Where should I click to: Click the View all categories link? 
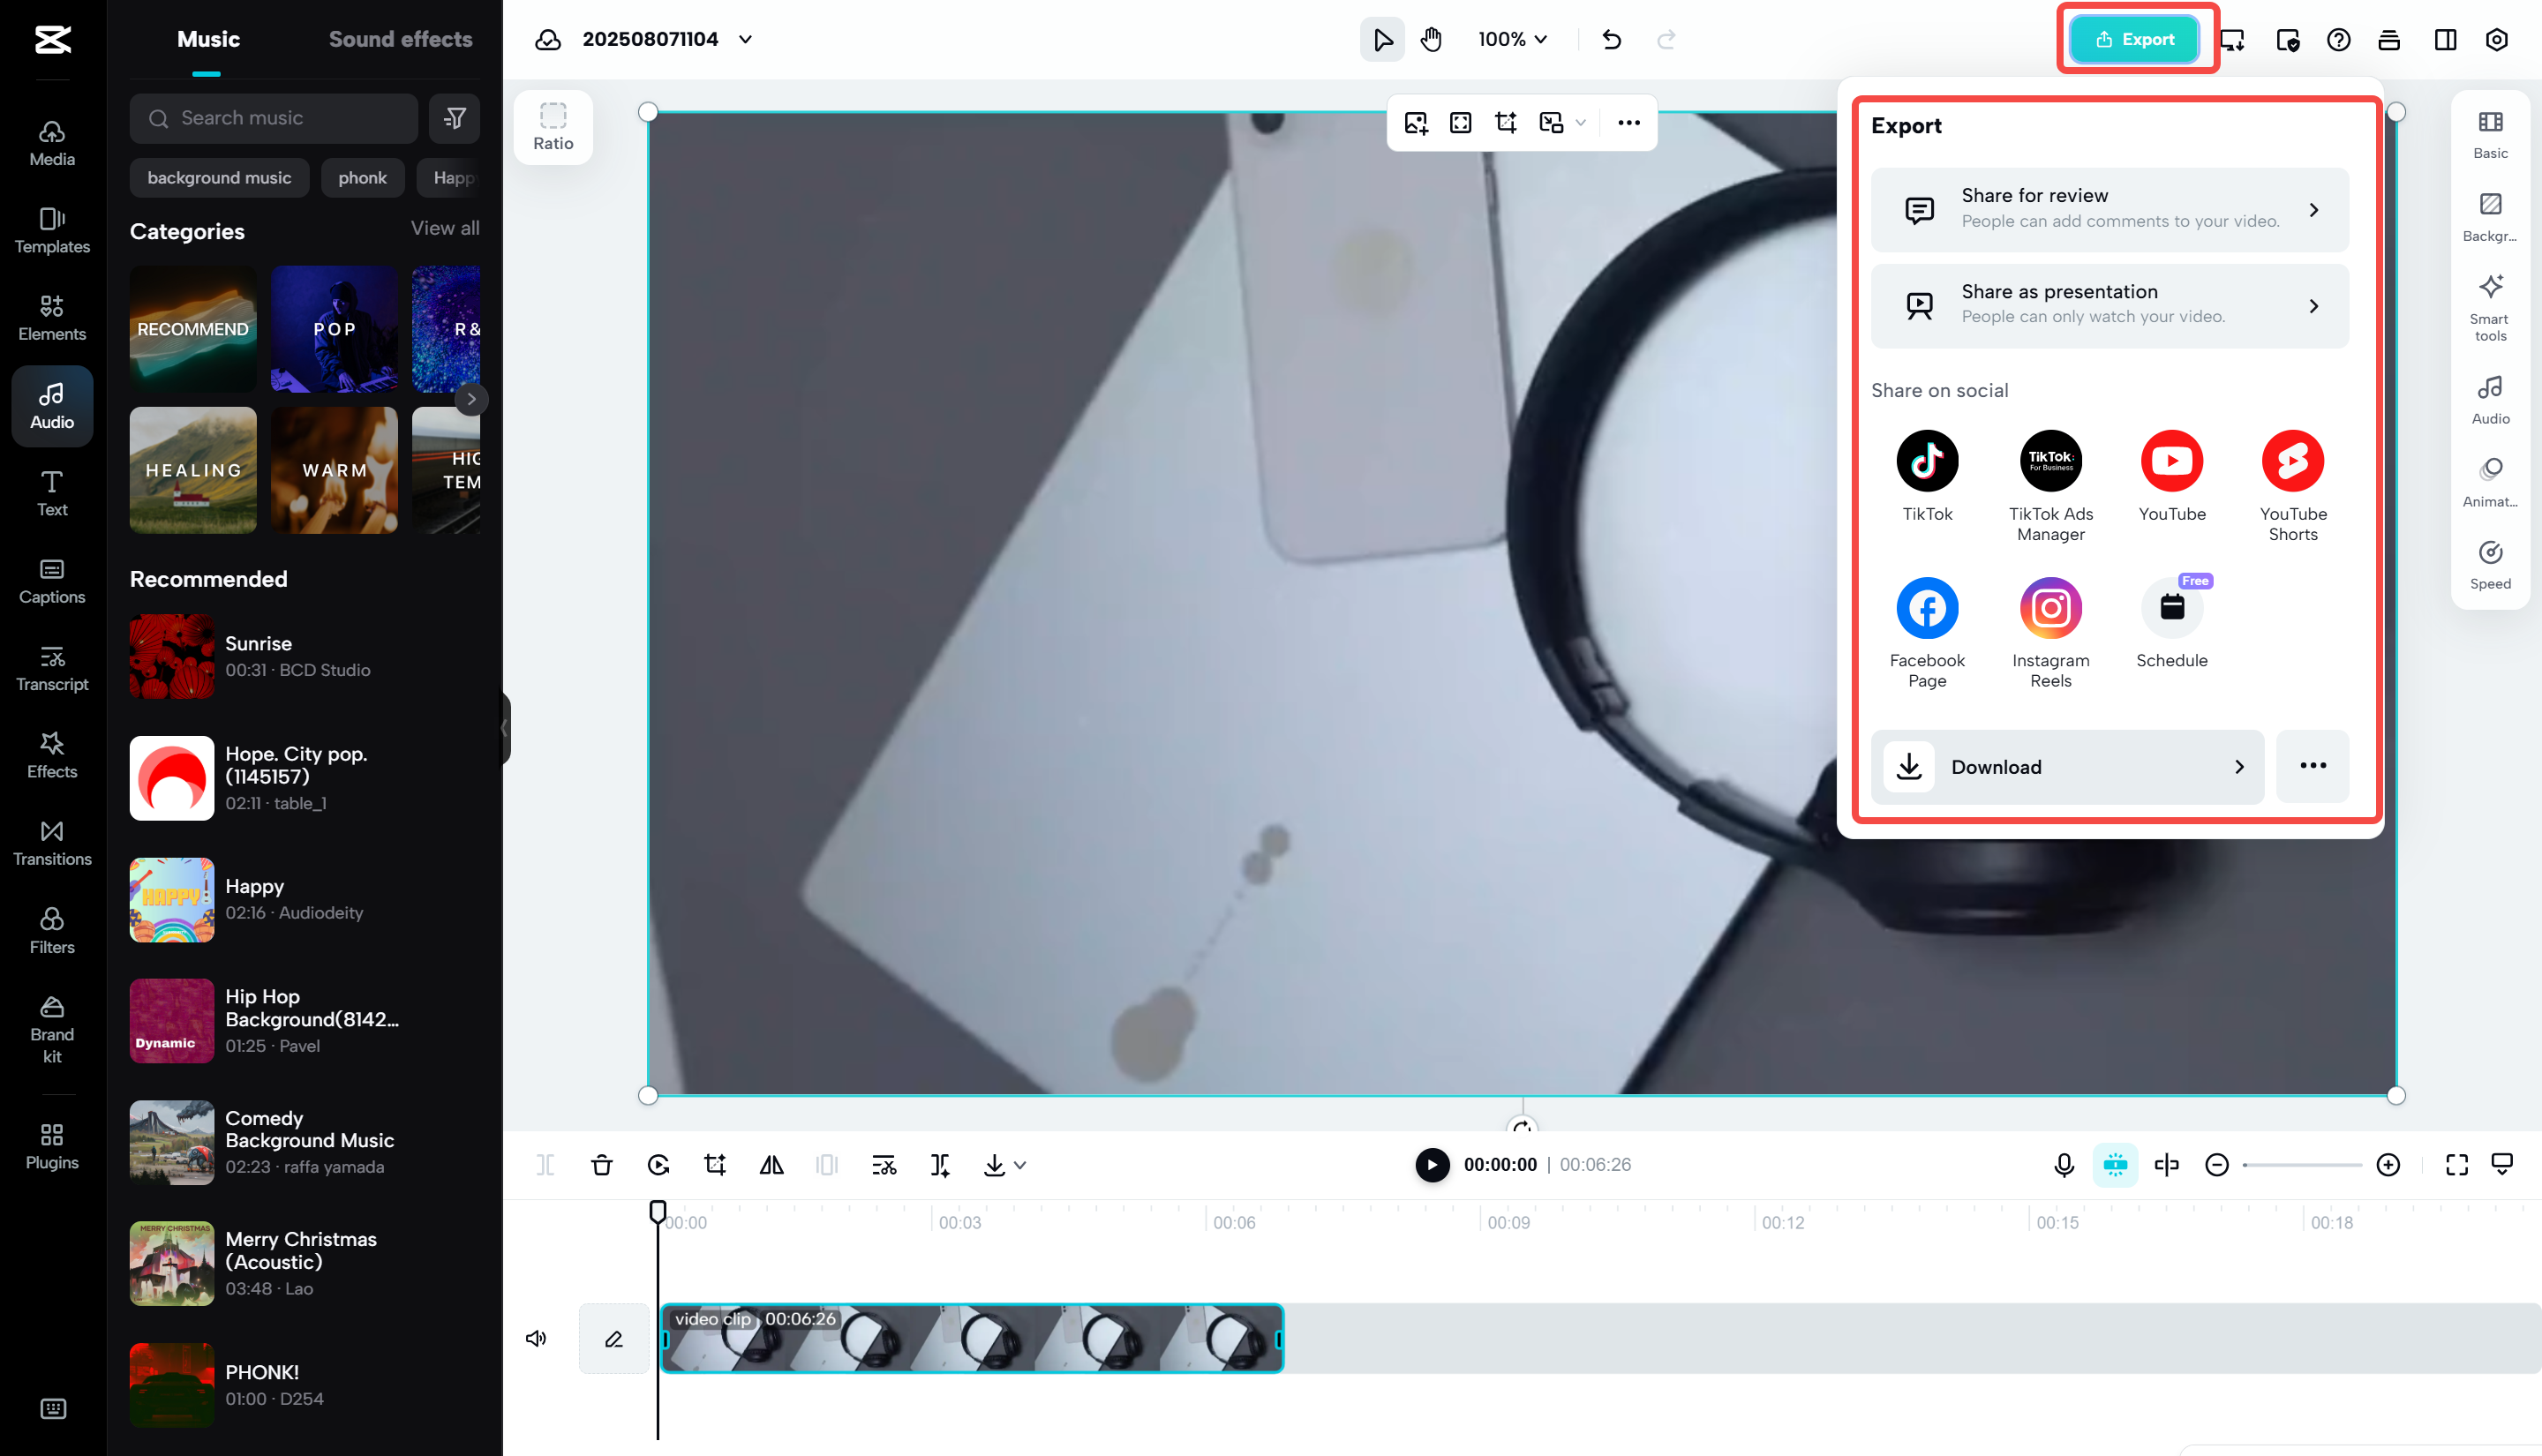pyautogui.click(x=444, y=228)
